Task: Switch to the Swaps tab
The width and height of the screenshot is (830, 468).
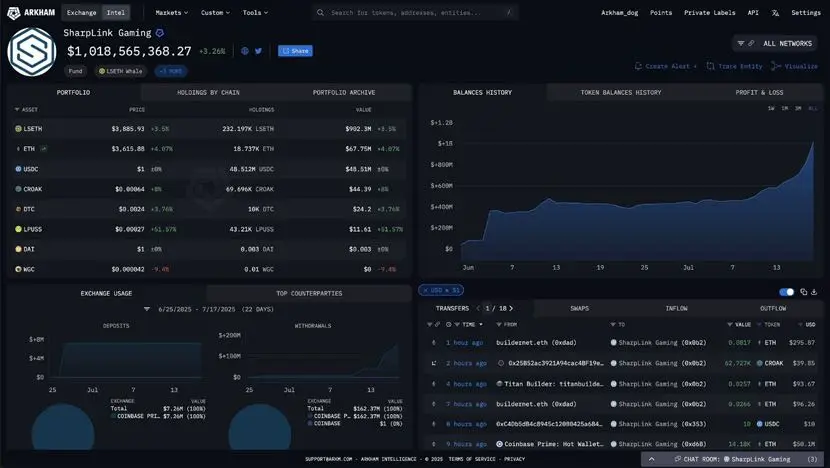Action: [580, 308]
